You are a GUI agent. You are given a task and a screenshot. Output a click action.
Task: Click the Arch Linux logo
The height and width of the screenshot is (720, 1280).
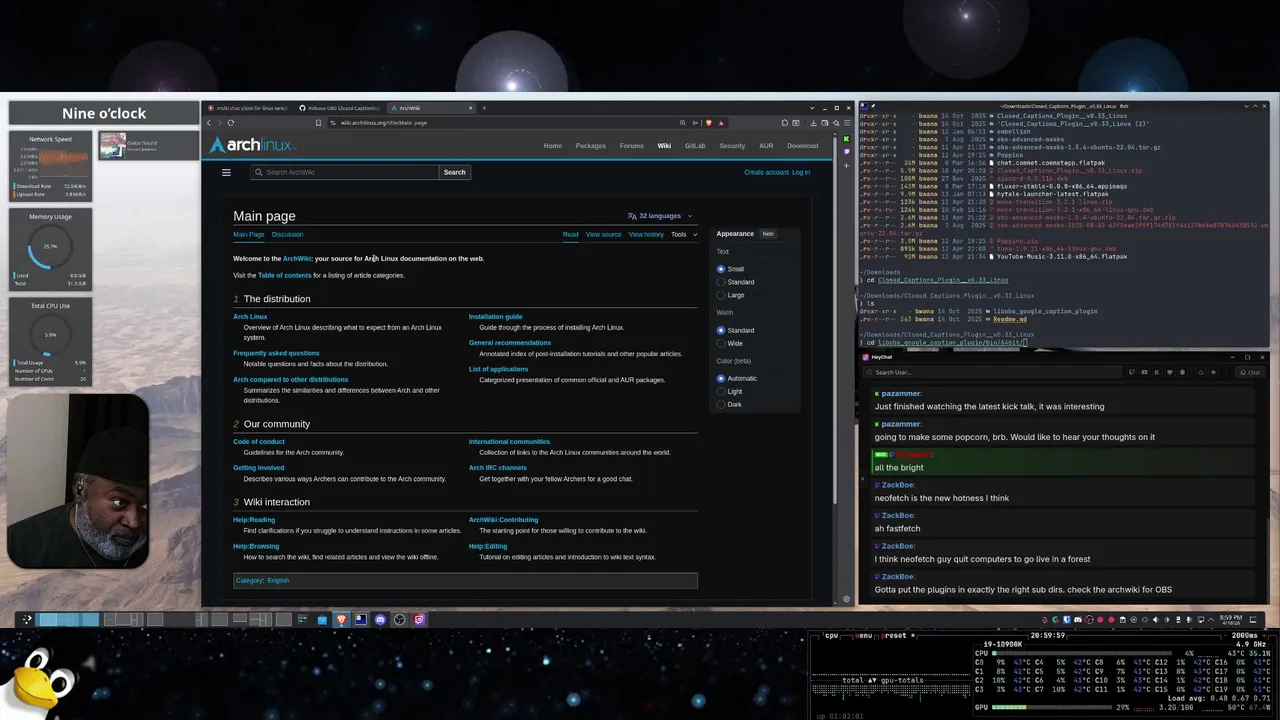point(251,145)
